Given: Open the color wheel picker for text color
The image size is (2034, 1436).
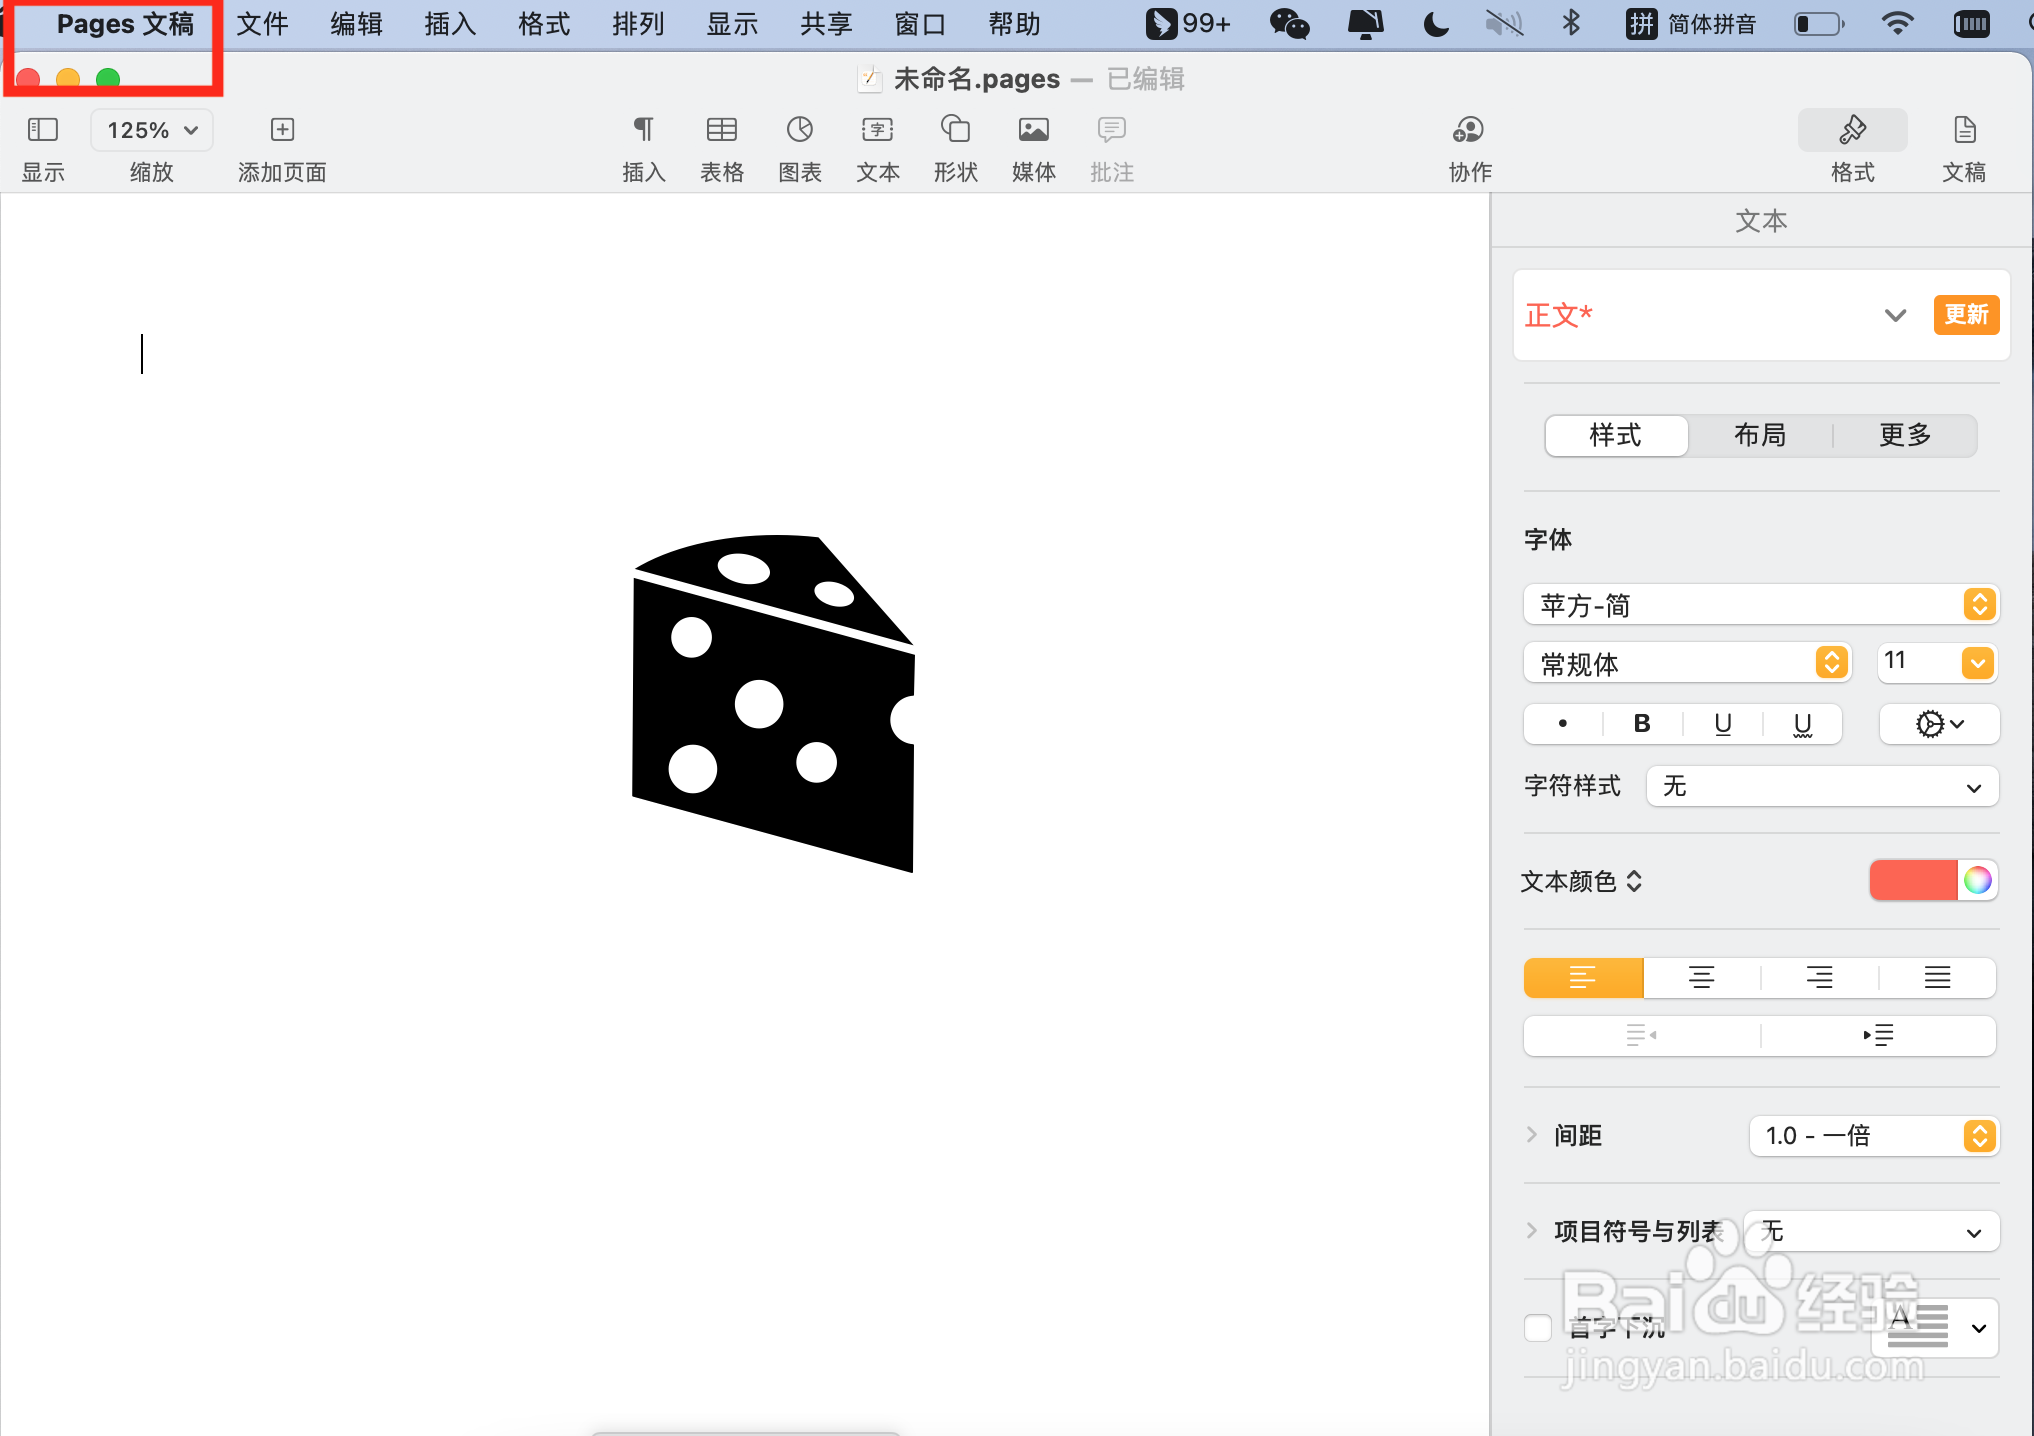Looking at the screenshot, I should point(1977,880).
